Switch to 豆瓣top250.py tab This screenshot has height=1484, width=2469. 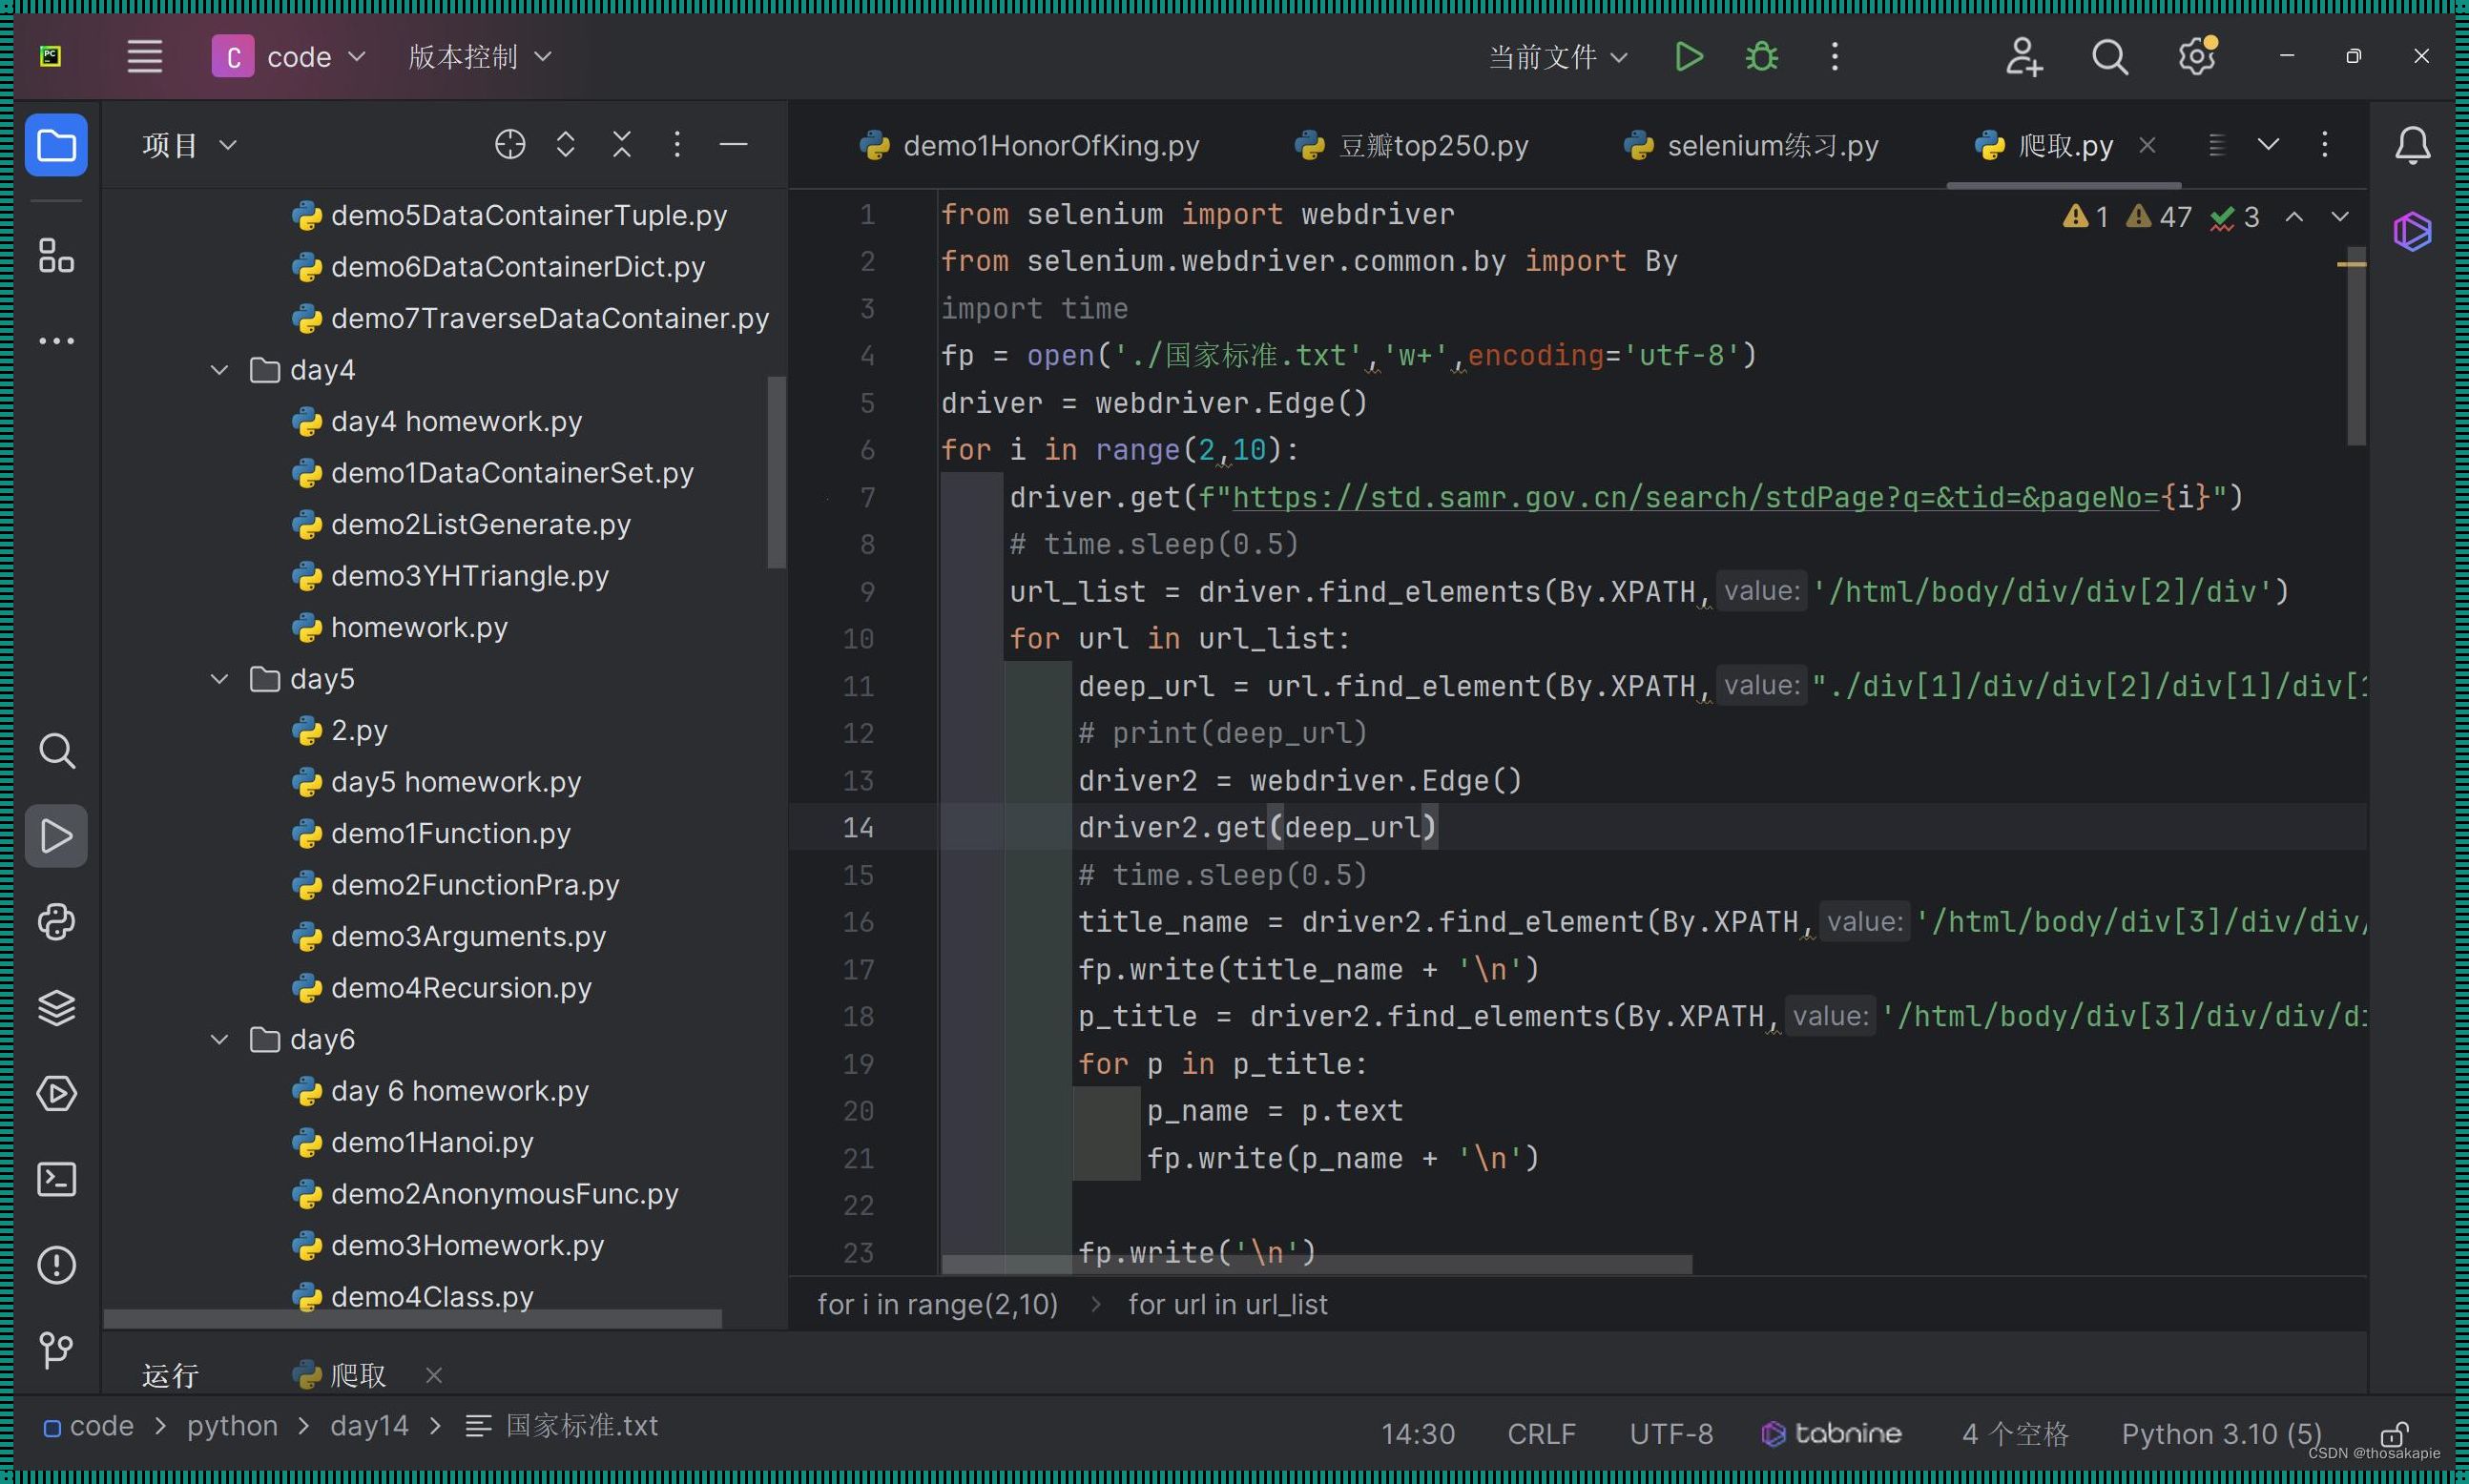(x=1411, y=146)
